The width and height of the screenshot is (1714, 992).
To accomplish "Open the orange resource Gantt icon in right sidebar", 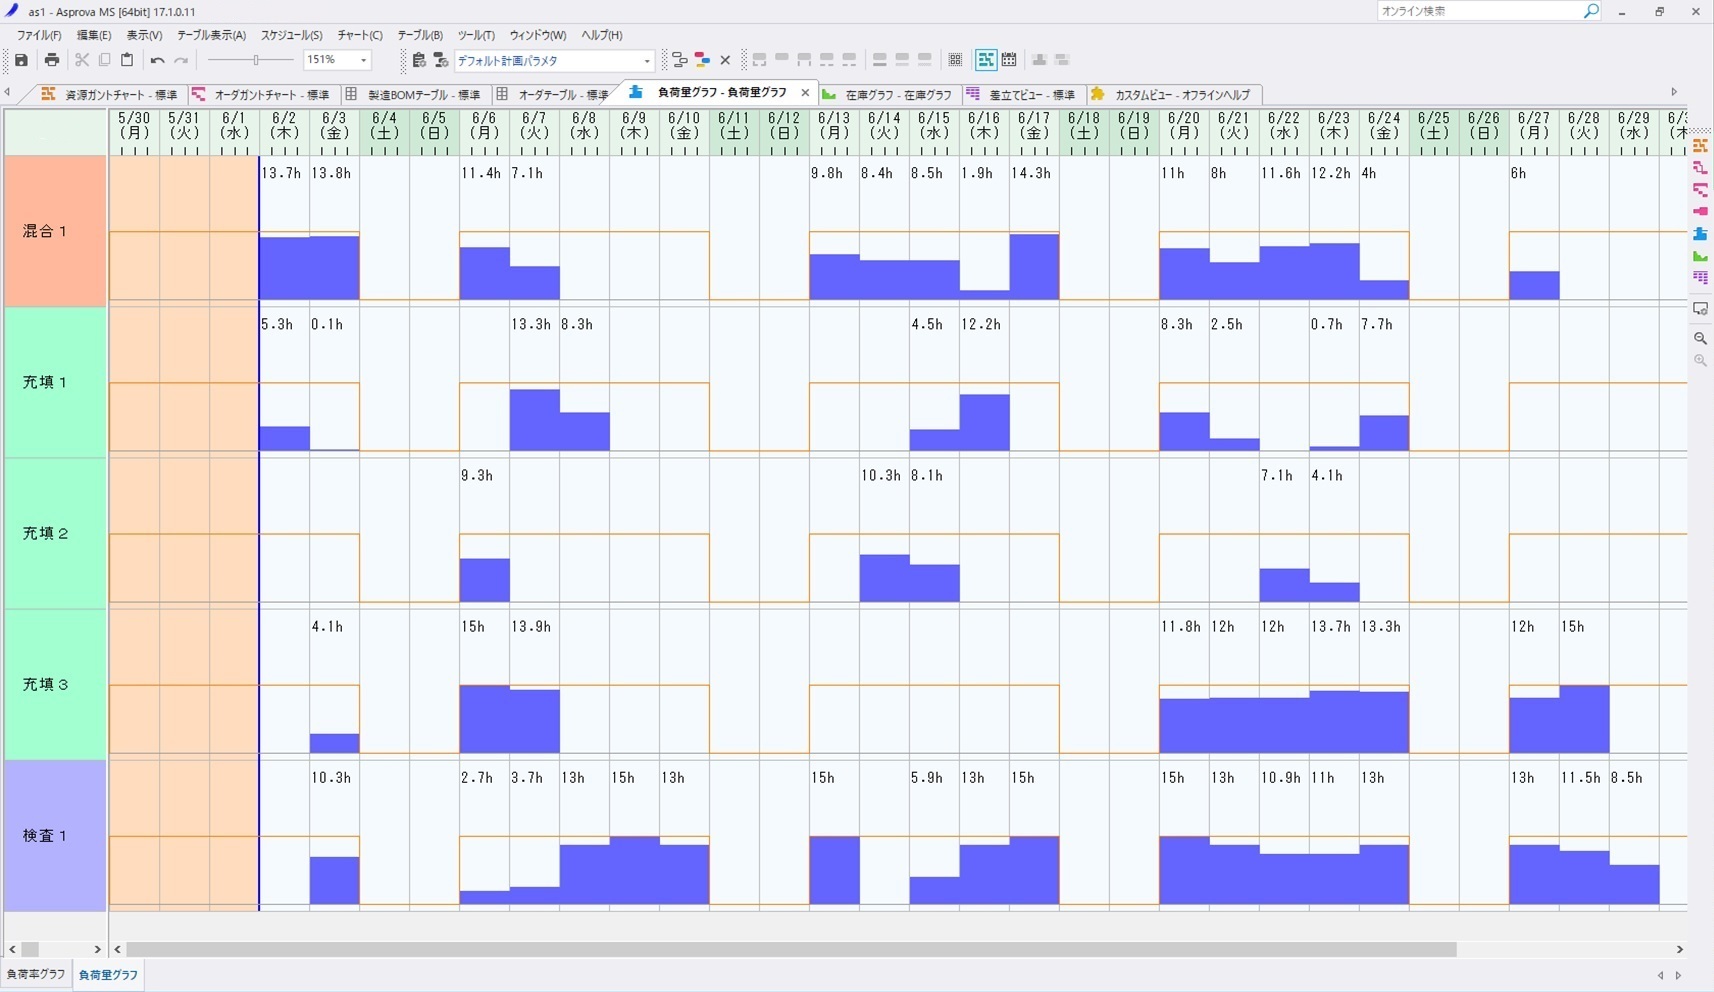I will pos(1700,146).
